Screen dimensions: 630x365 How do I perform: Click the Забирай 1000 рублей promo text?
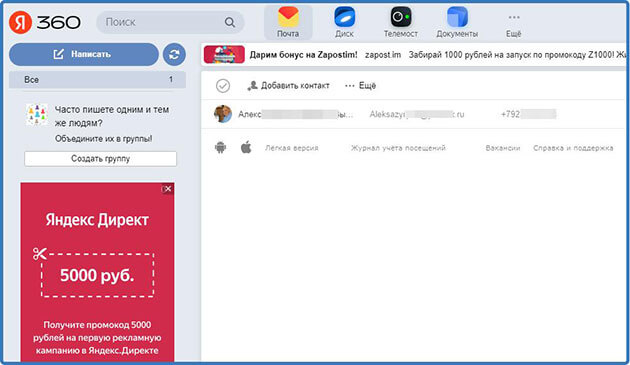click(x=517, y=55)
